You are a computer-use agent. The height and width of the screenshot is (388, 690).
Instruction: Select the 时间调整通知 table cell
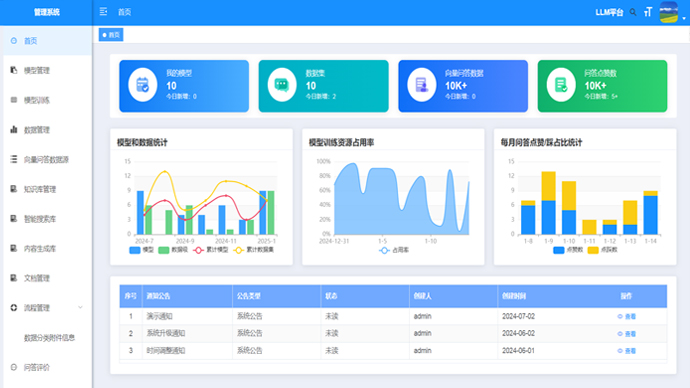[x=187, y=351]
